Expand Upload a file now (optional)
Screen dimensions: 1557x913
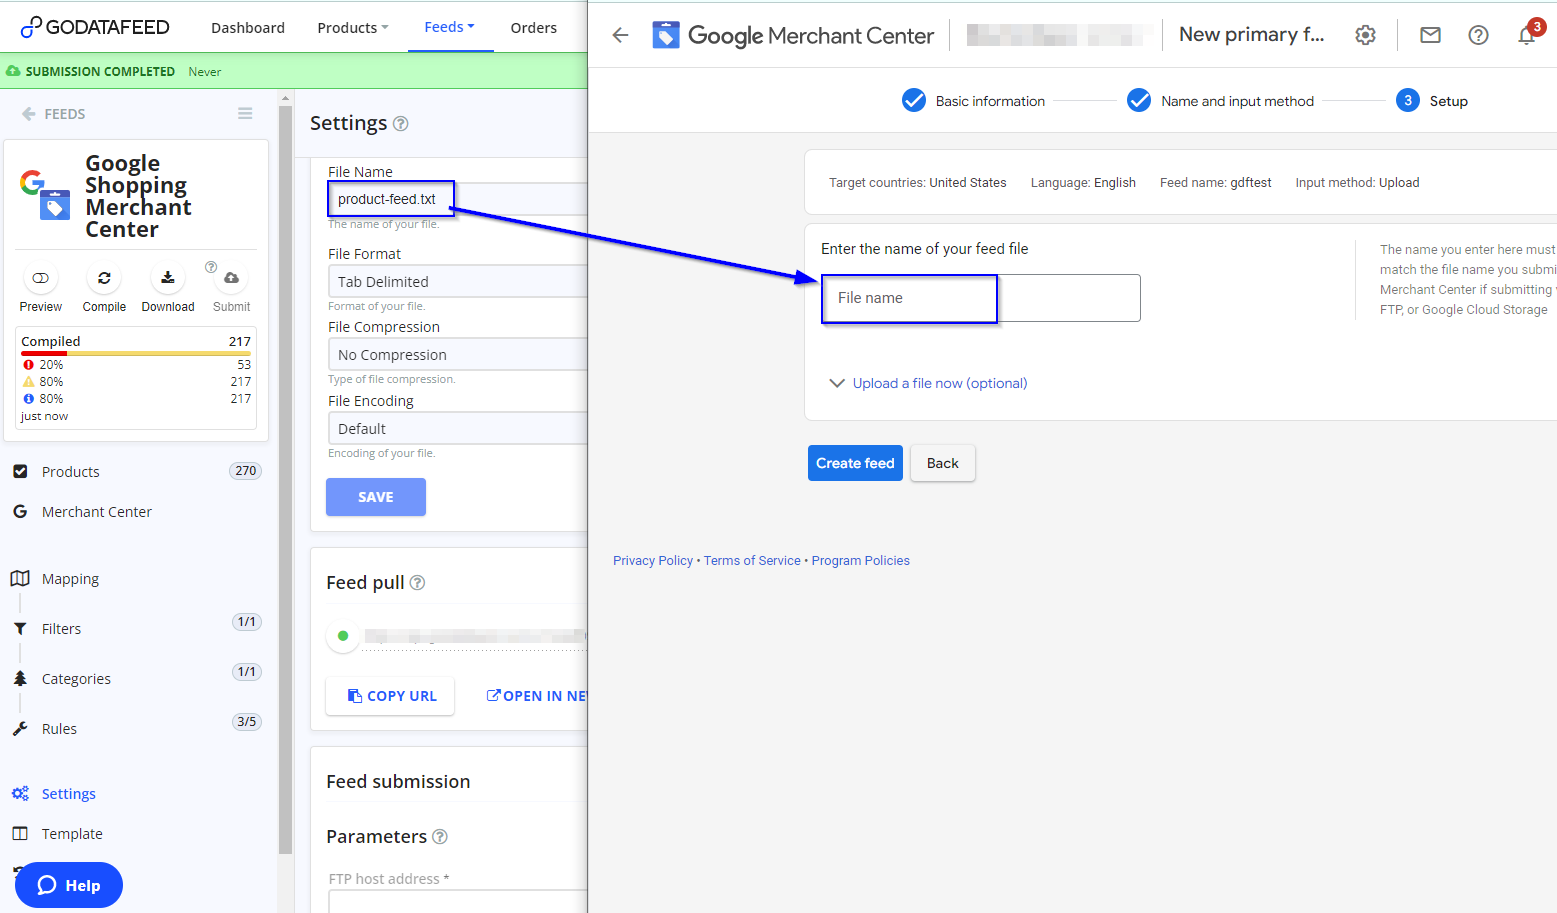[x=928, y=383]
